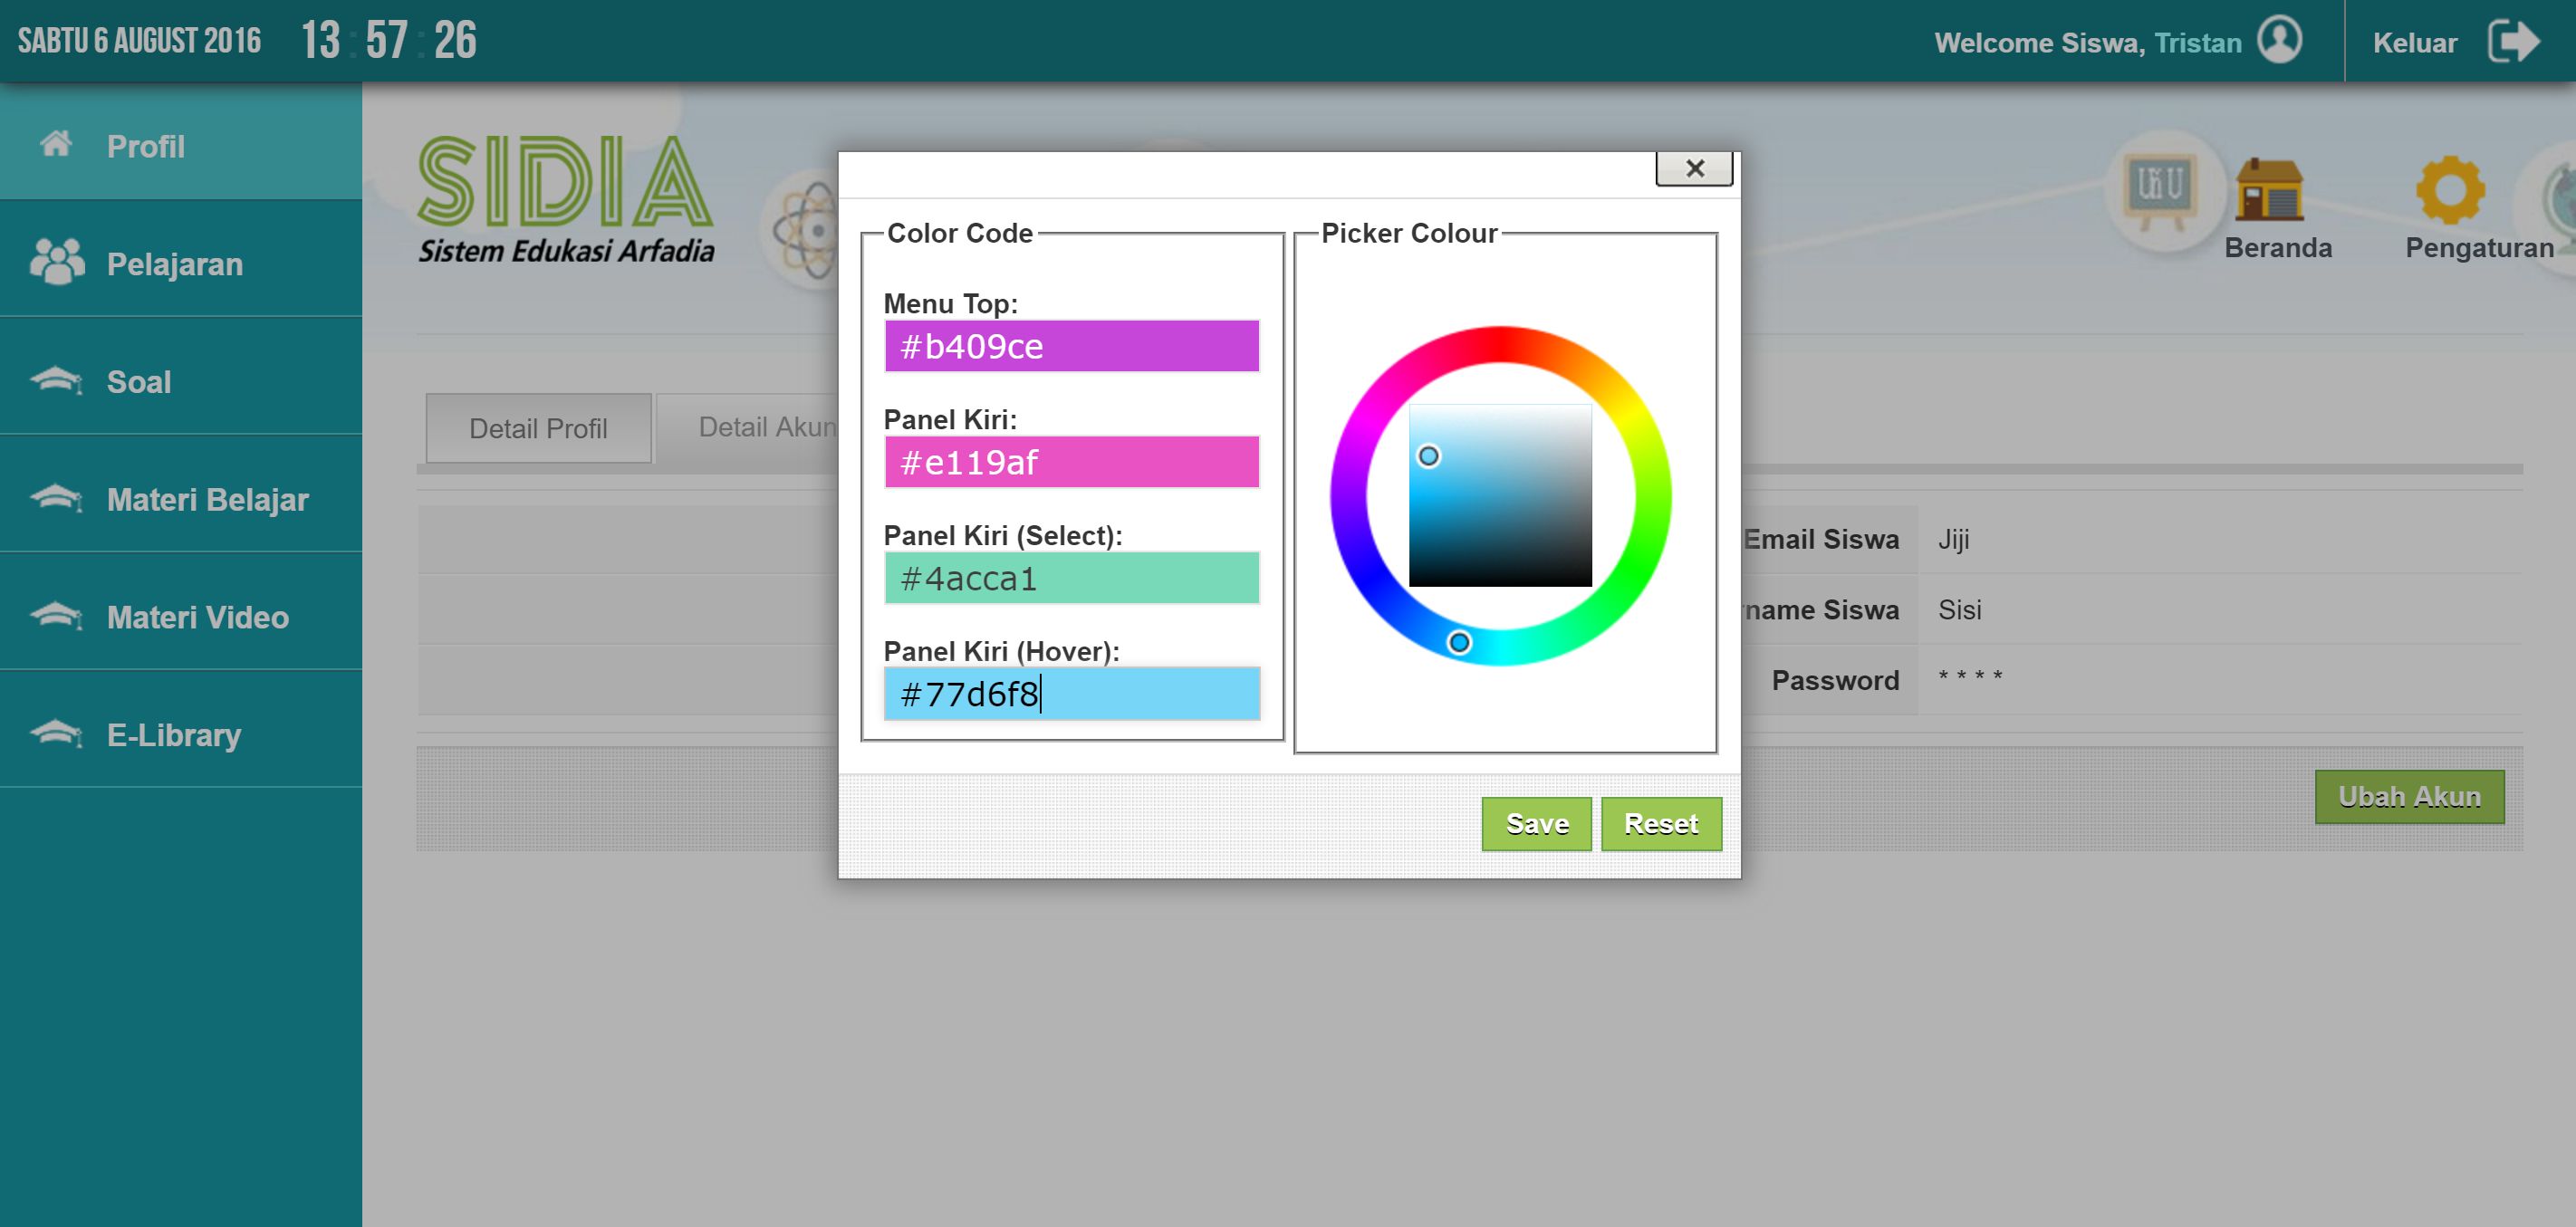Reset the color settings
This screenshot has width=2576, height=1227.
1661,824
